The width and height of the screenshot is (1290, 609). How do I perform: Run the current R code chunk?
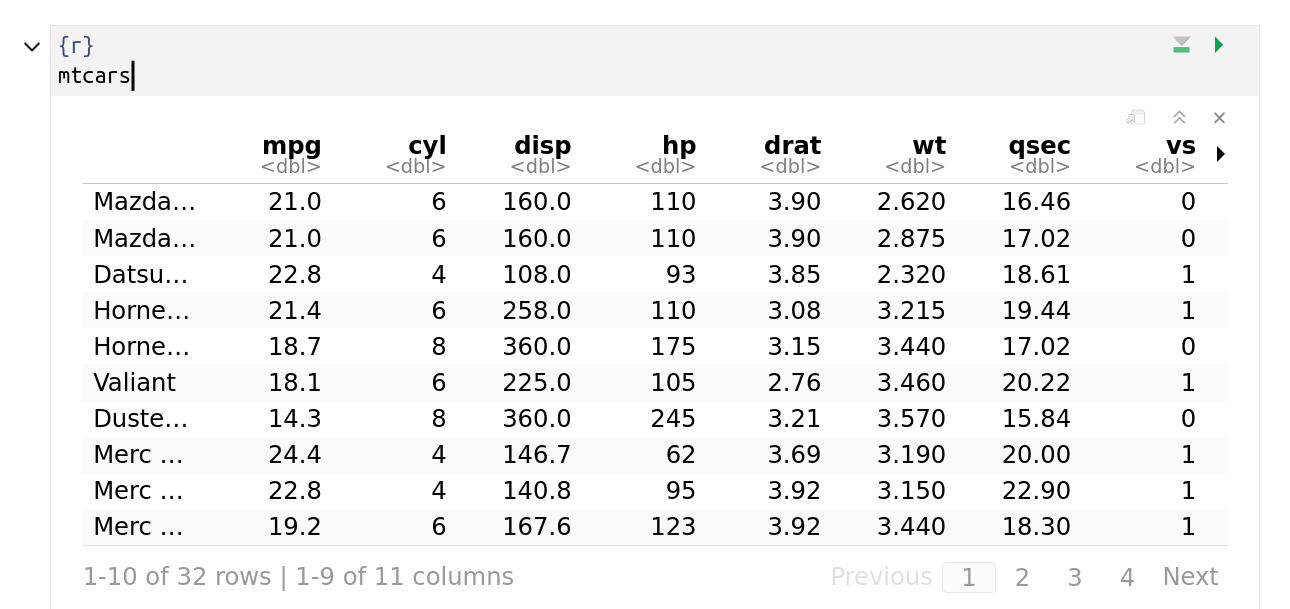click(x=1218, y=45)
